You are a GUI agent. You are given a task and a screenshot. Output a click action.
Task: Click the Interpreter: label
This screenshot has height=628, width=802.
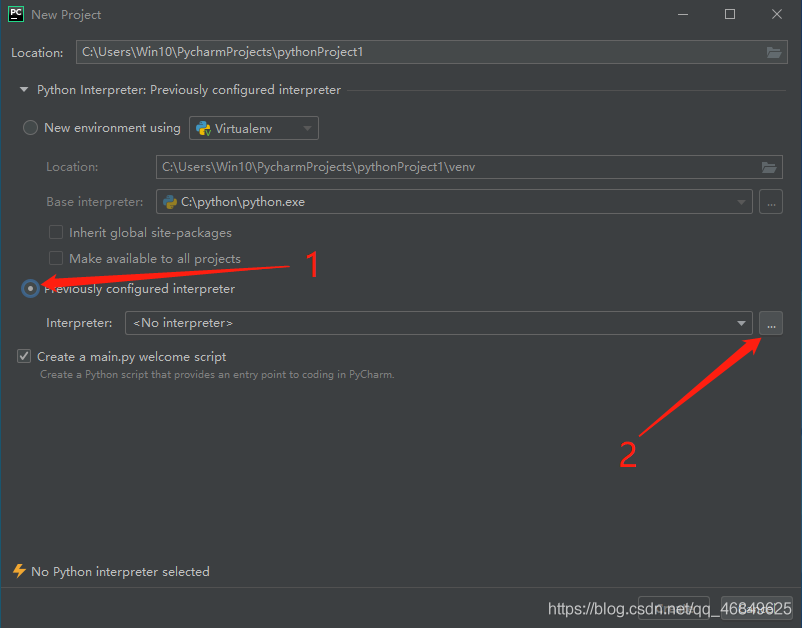click(79, 323)
